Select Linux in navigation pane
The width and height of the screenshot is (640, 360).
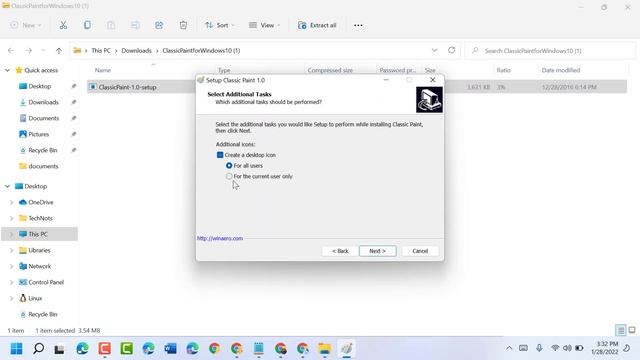coord(35,298)
